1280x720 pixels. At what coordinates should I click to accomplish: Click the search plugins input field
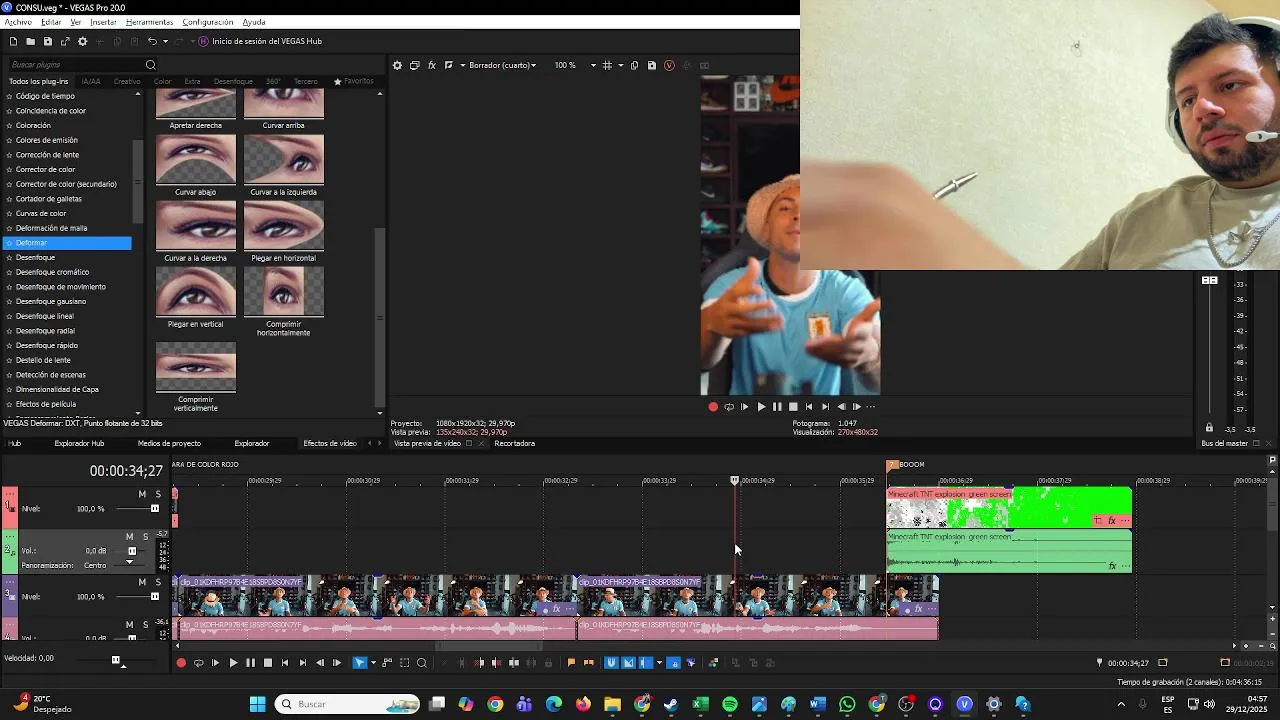[x=75, y=65]
